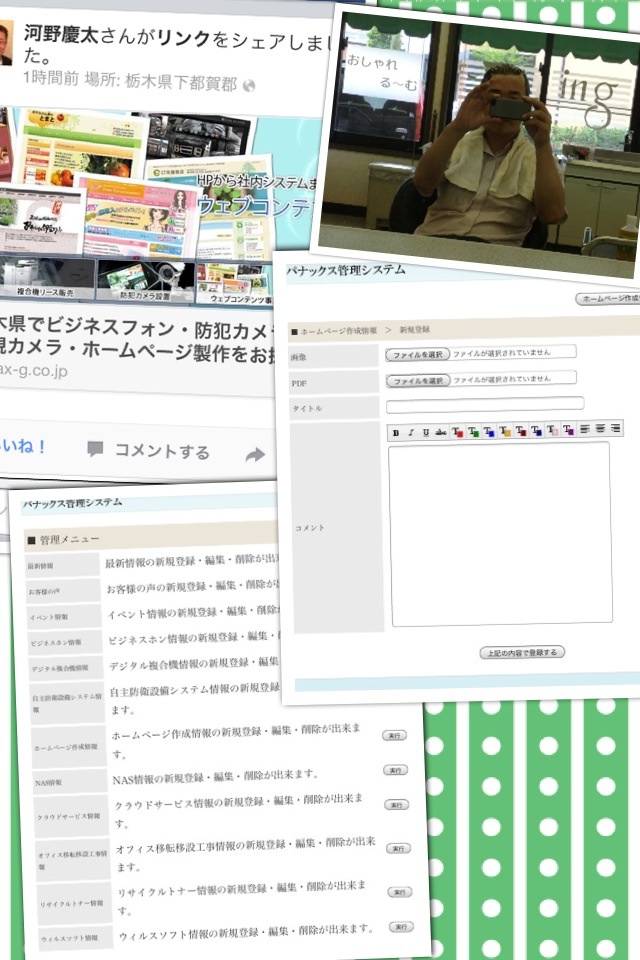The height and width of the screenshot is (960, 640).
Task: Select the お客様の声 menu cell
Action: tap(64, 591)
